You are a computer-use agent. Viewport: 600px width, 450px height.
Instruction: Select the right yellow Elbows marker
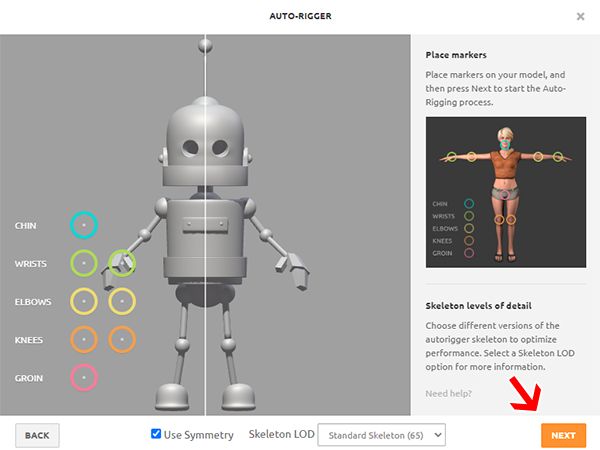click(x=122, y=301)
